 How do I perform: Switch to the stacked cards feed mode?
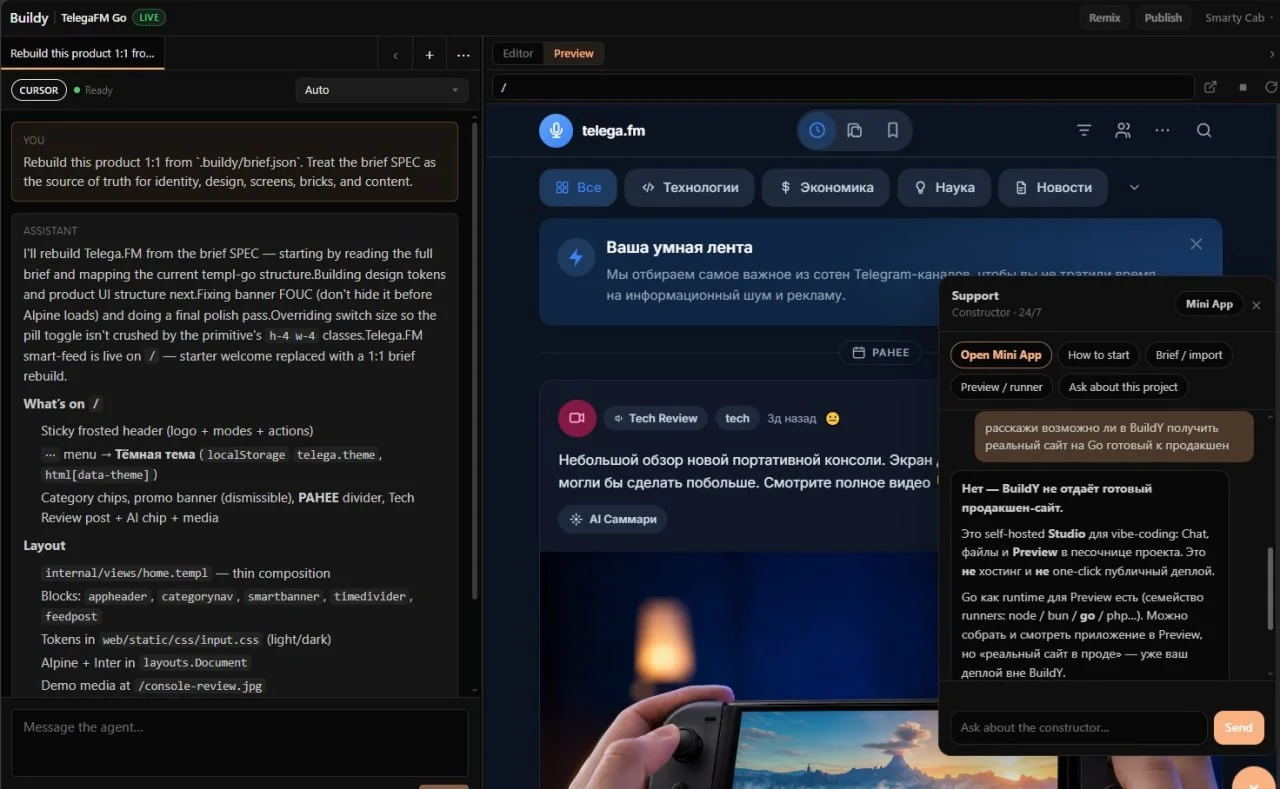[x=854, y=130]
